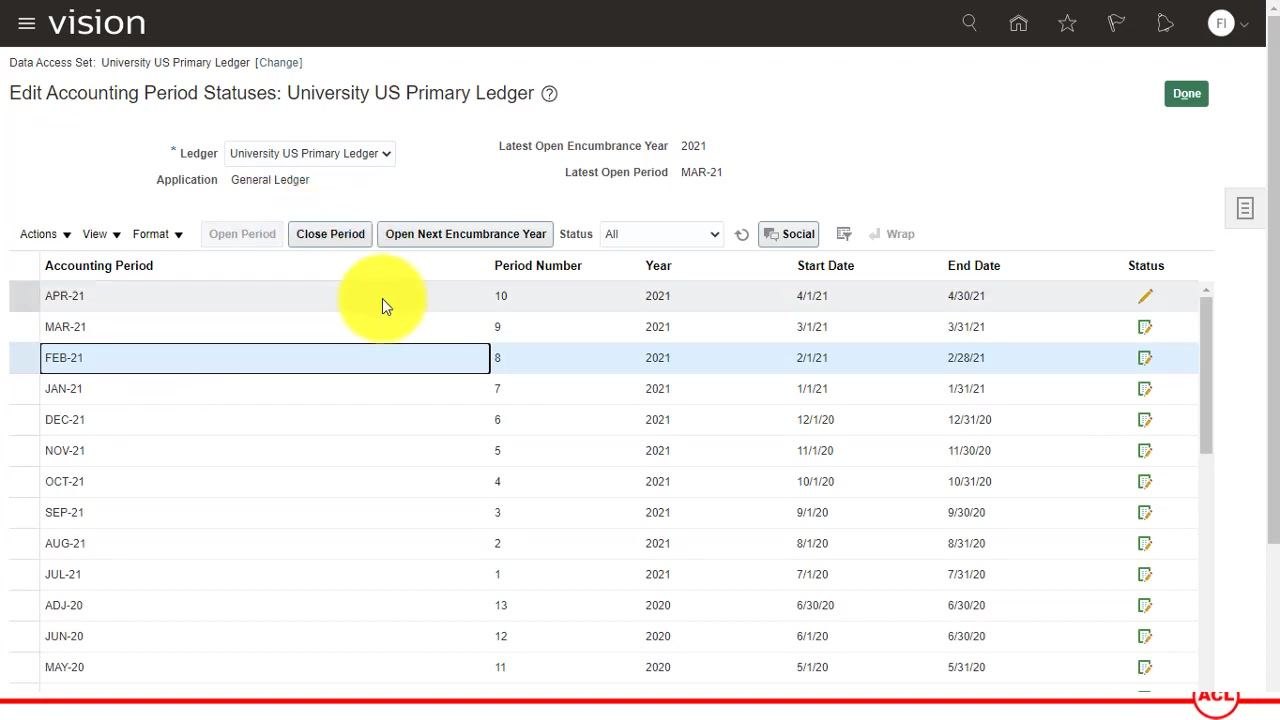
Task: Click the Done button
Action: tap(1186, 94)
